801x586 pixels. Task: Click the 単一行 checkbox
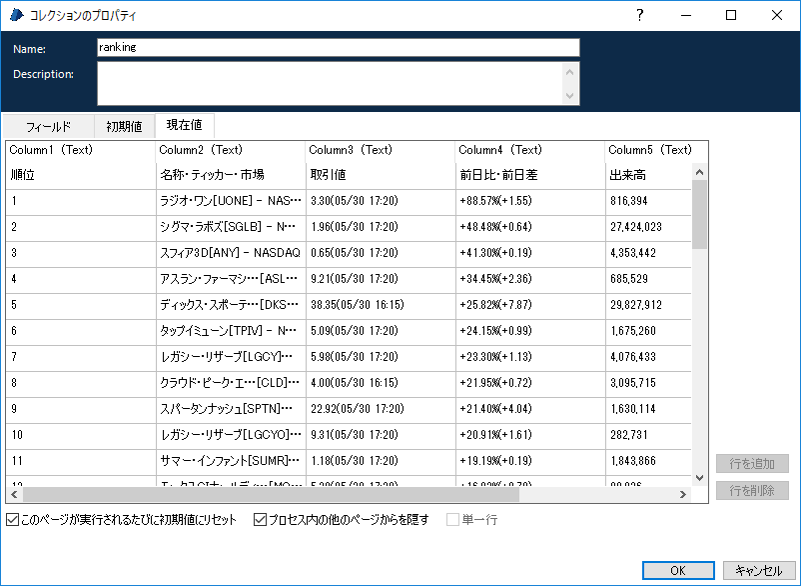click(x=453, y=520)
